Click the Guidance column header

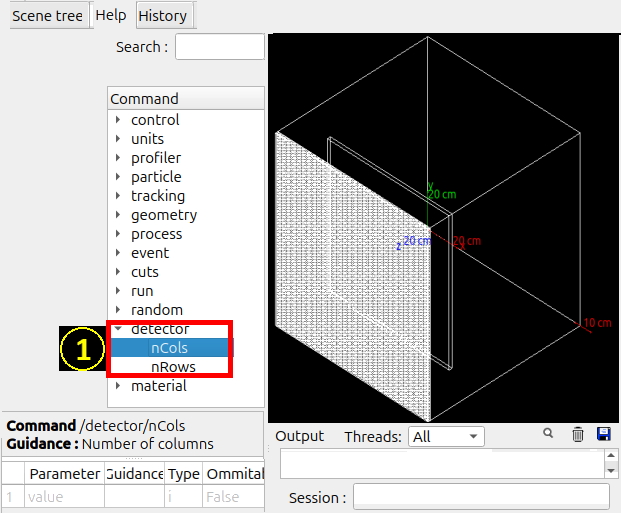(134, 473)
